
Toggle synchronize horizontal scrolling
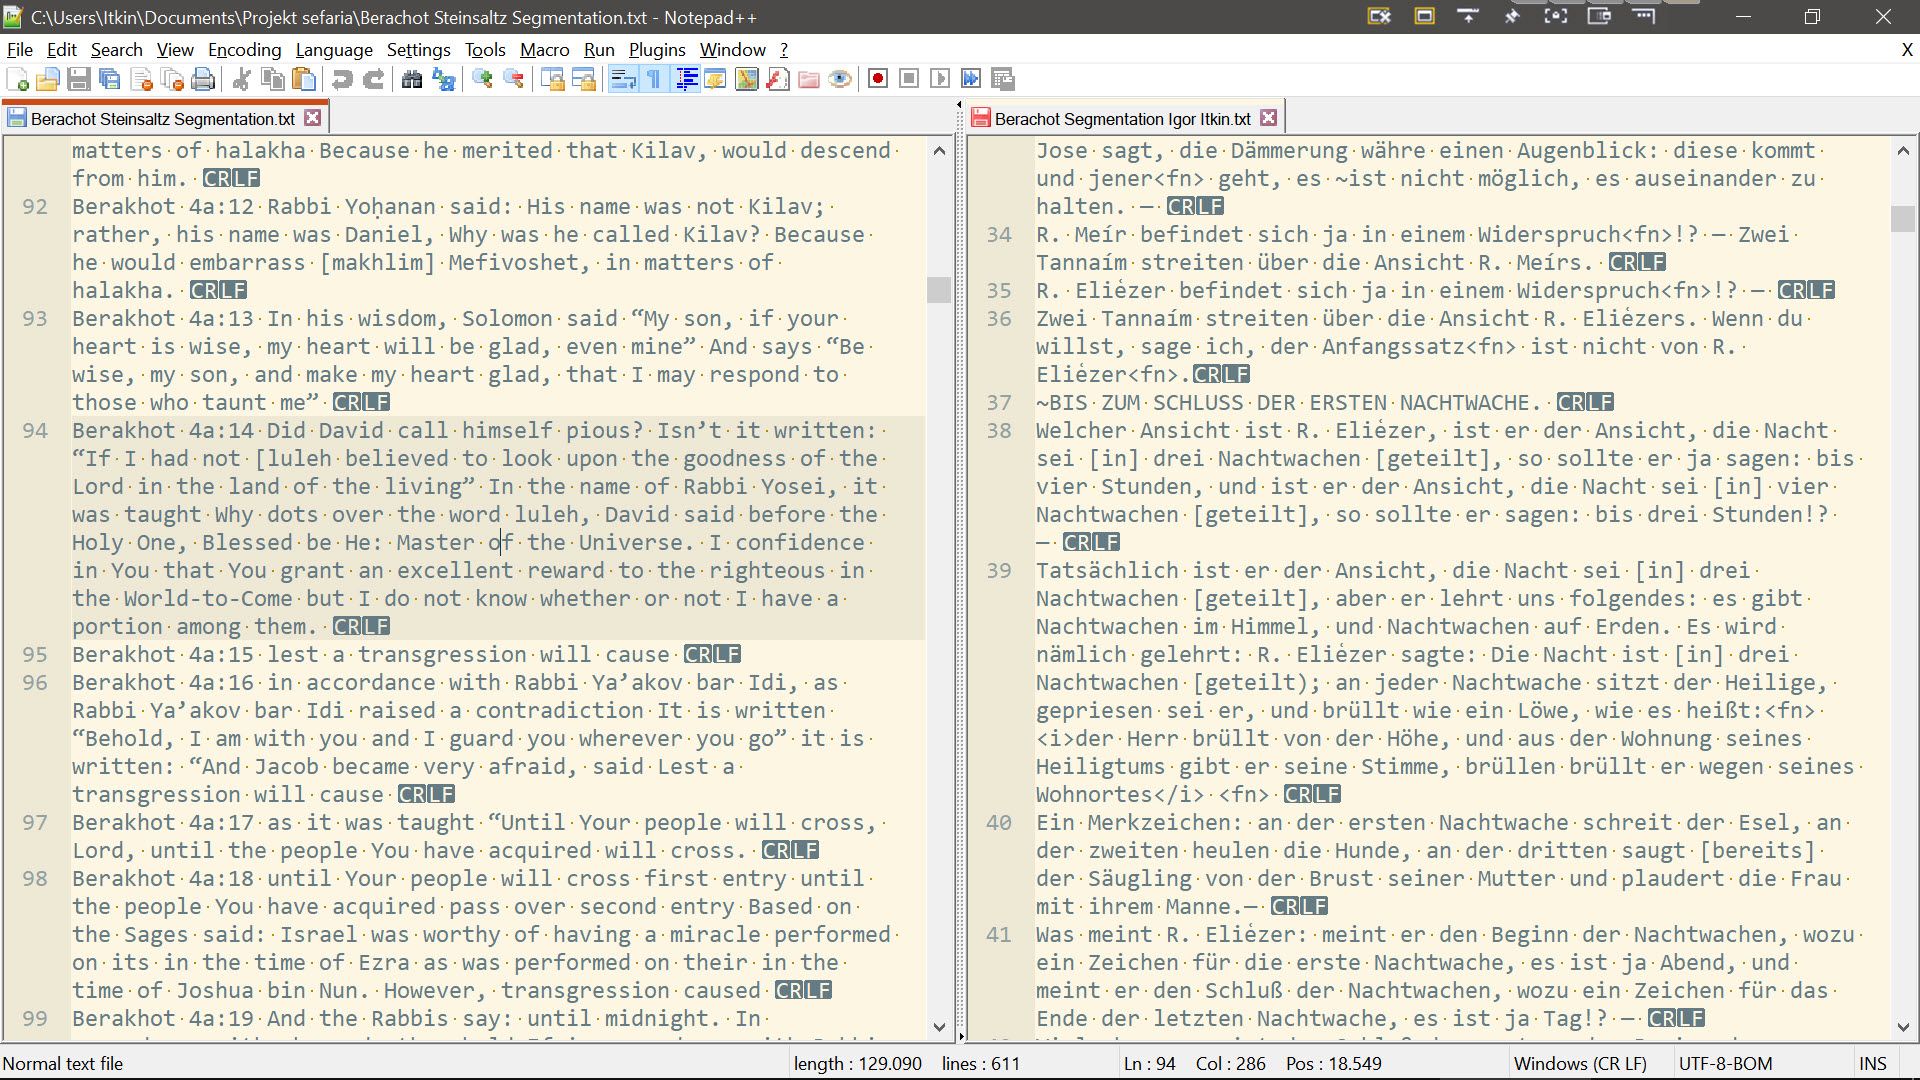[583, 79]
